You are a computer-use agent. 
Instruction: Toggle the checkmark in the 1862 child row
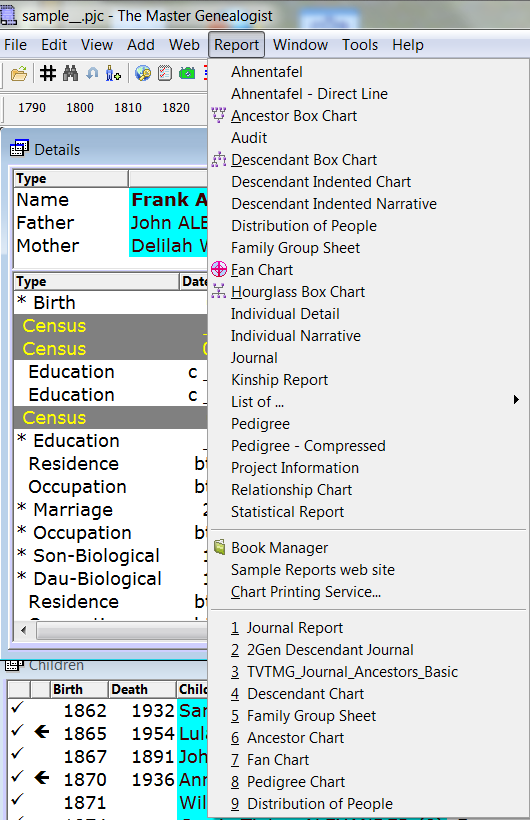(x=17, y=708)
